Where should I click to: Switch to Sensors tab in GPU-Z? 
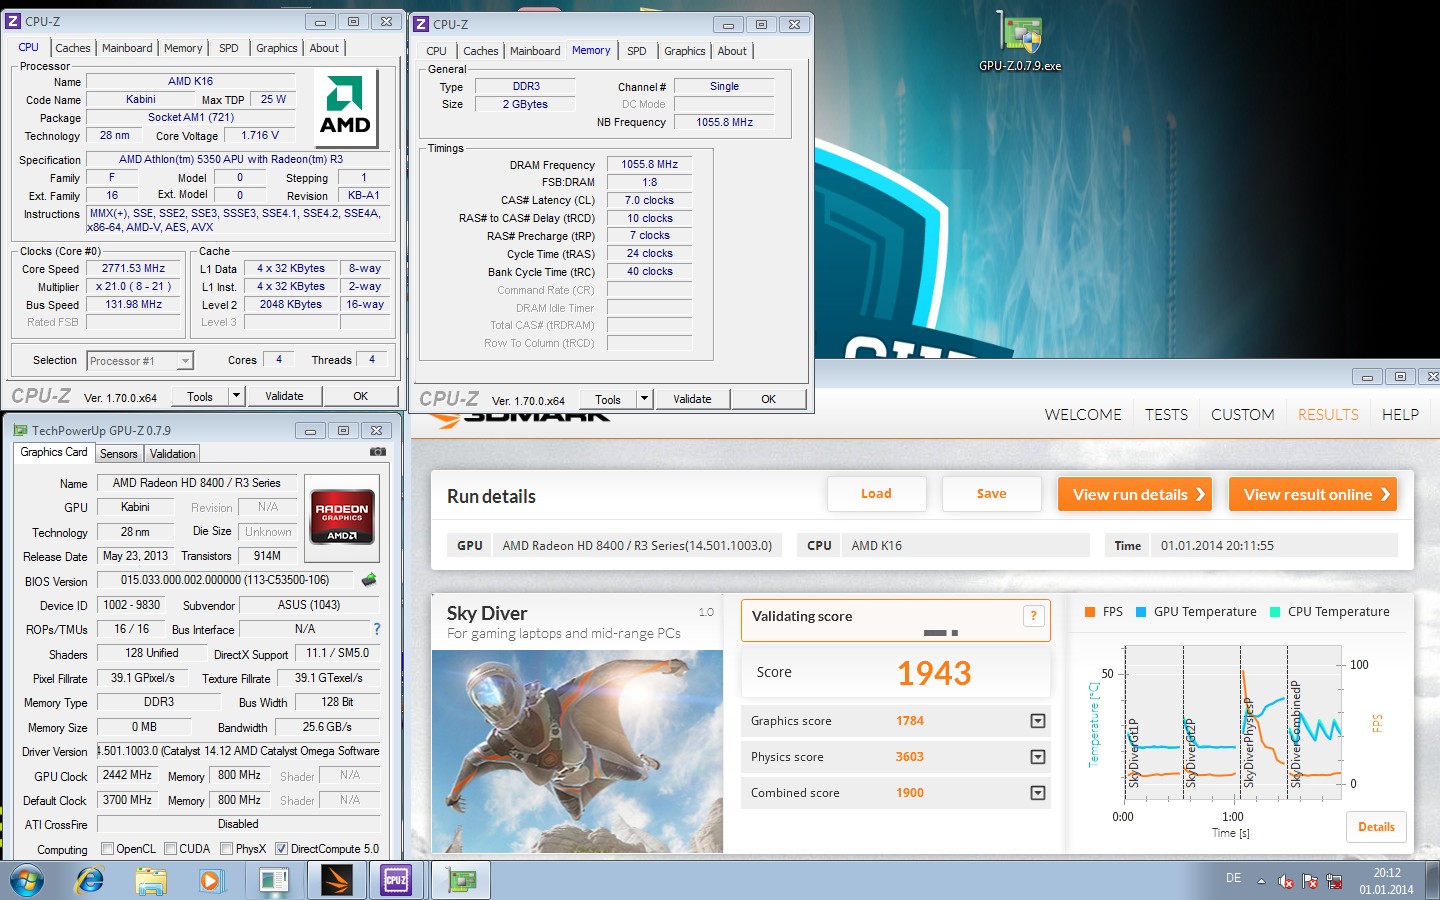coord(118,454)
